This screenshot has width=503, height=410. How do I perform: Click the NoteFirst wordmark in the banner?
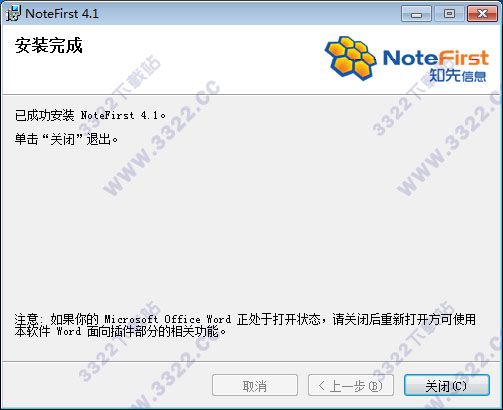[x=436, y=57]
